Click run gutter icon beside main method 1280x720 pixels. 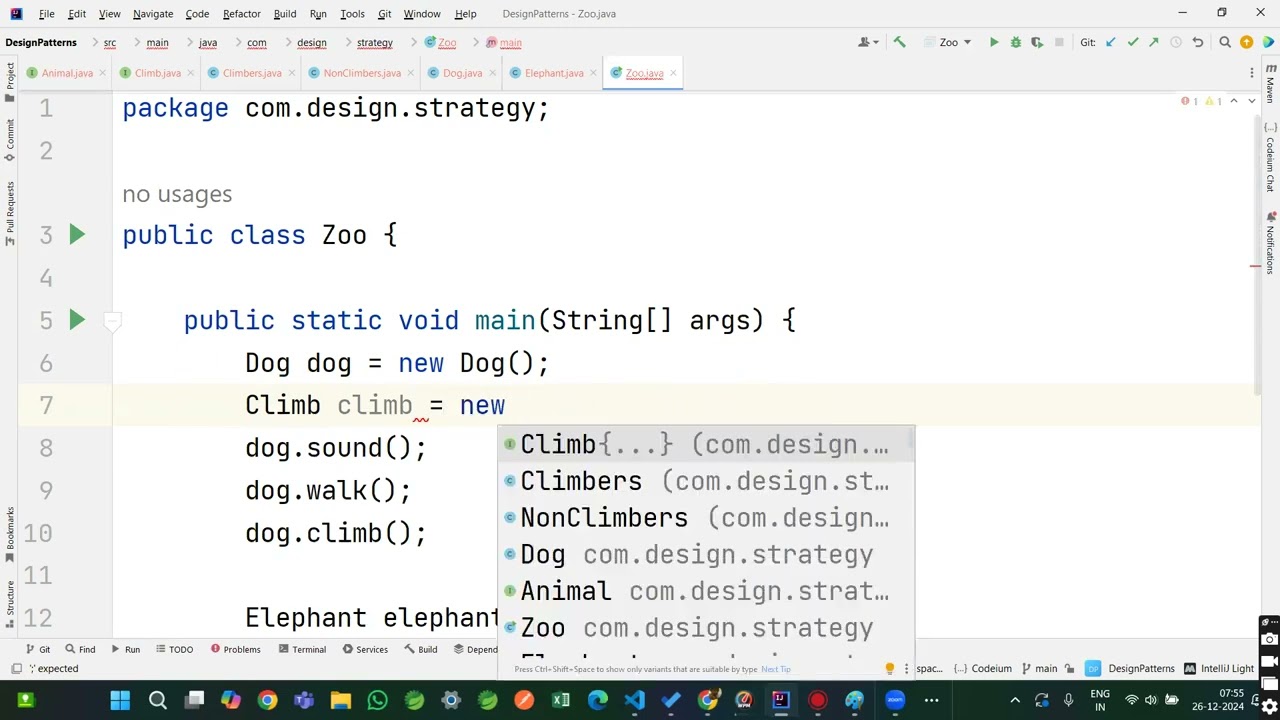(x=77, y=320)
